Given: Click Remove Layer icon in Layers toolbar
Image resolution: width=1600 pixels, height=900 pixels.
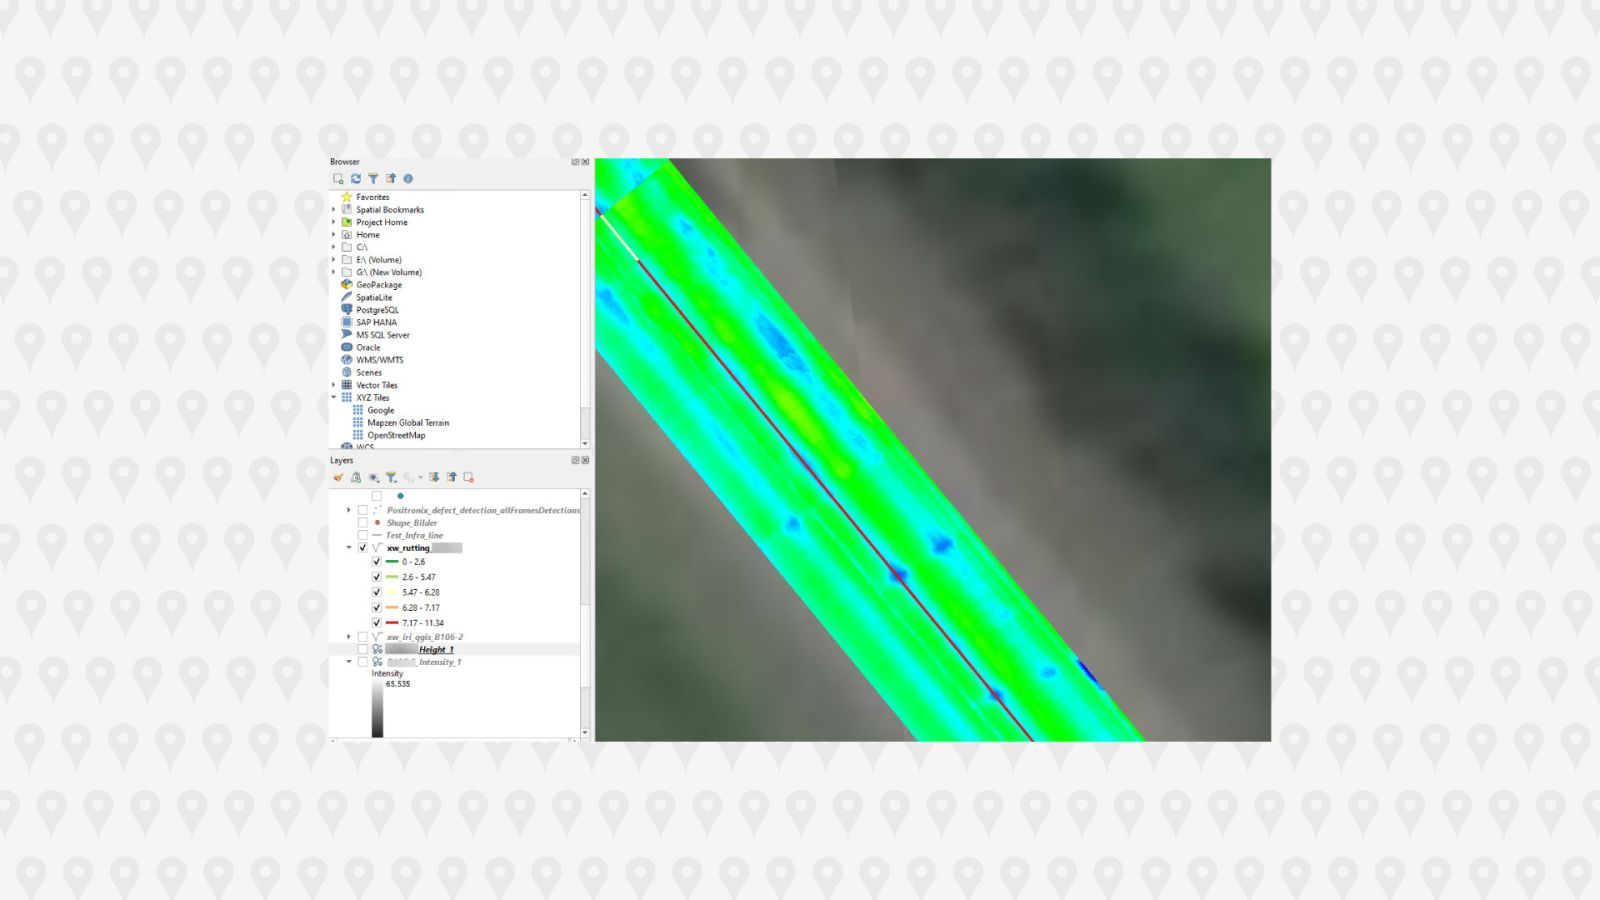Looking at the screenshot, I should tap(468, 478).
